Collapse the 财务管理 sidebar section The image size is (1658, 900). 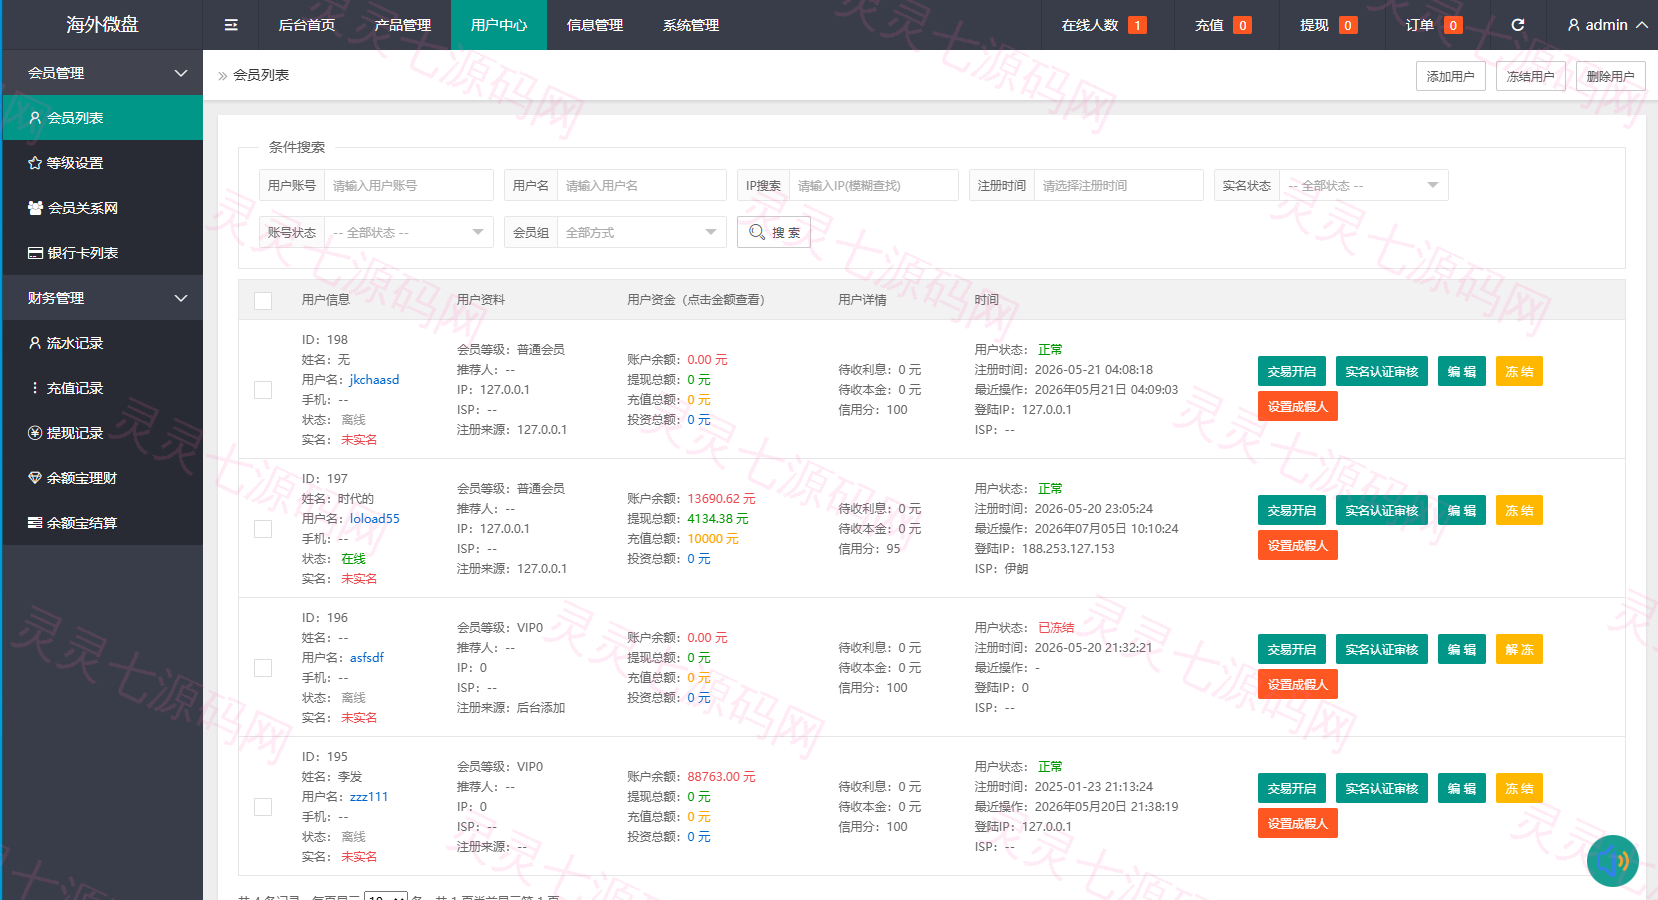pos(102,298)
